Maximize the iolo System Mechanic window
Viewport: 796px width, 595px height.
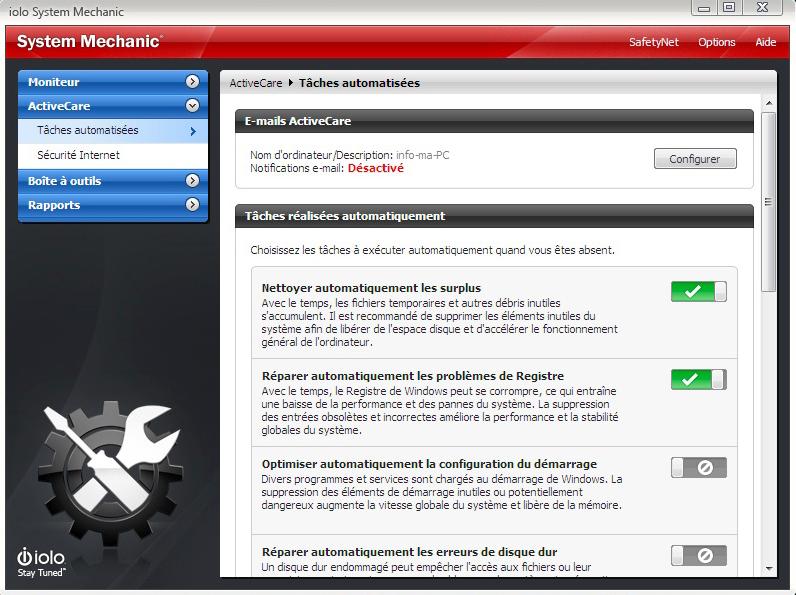click(x=729, y=8)
